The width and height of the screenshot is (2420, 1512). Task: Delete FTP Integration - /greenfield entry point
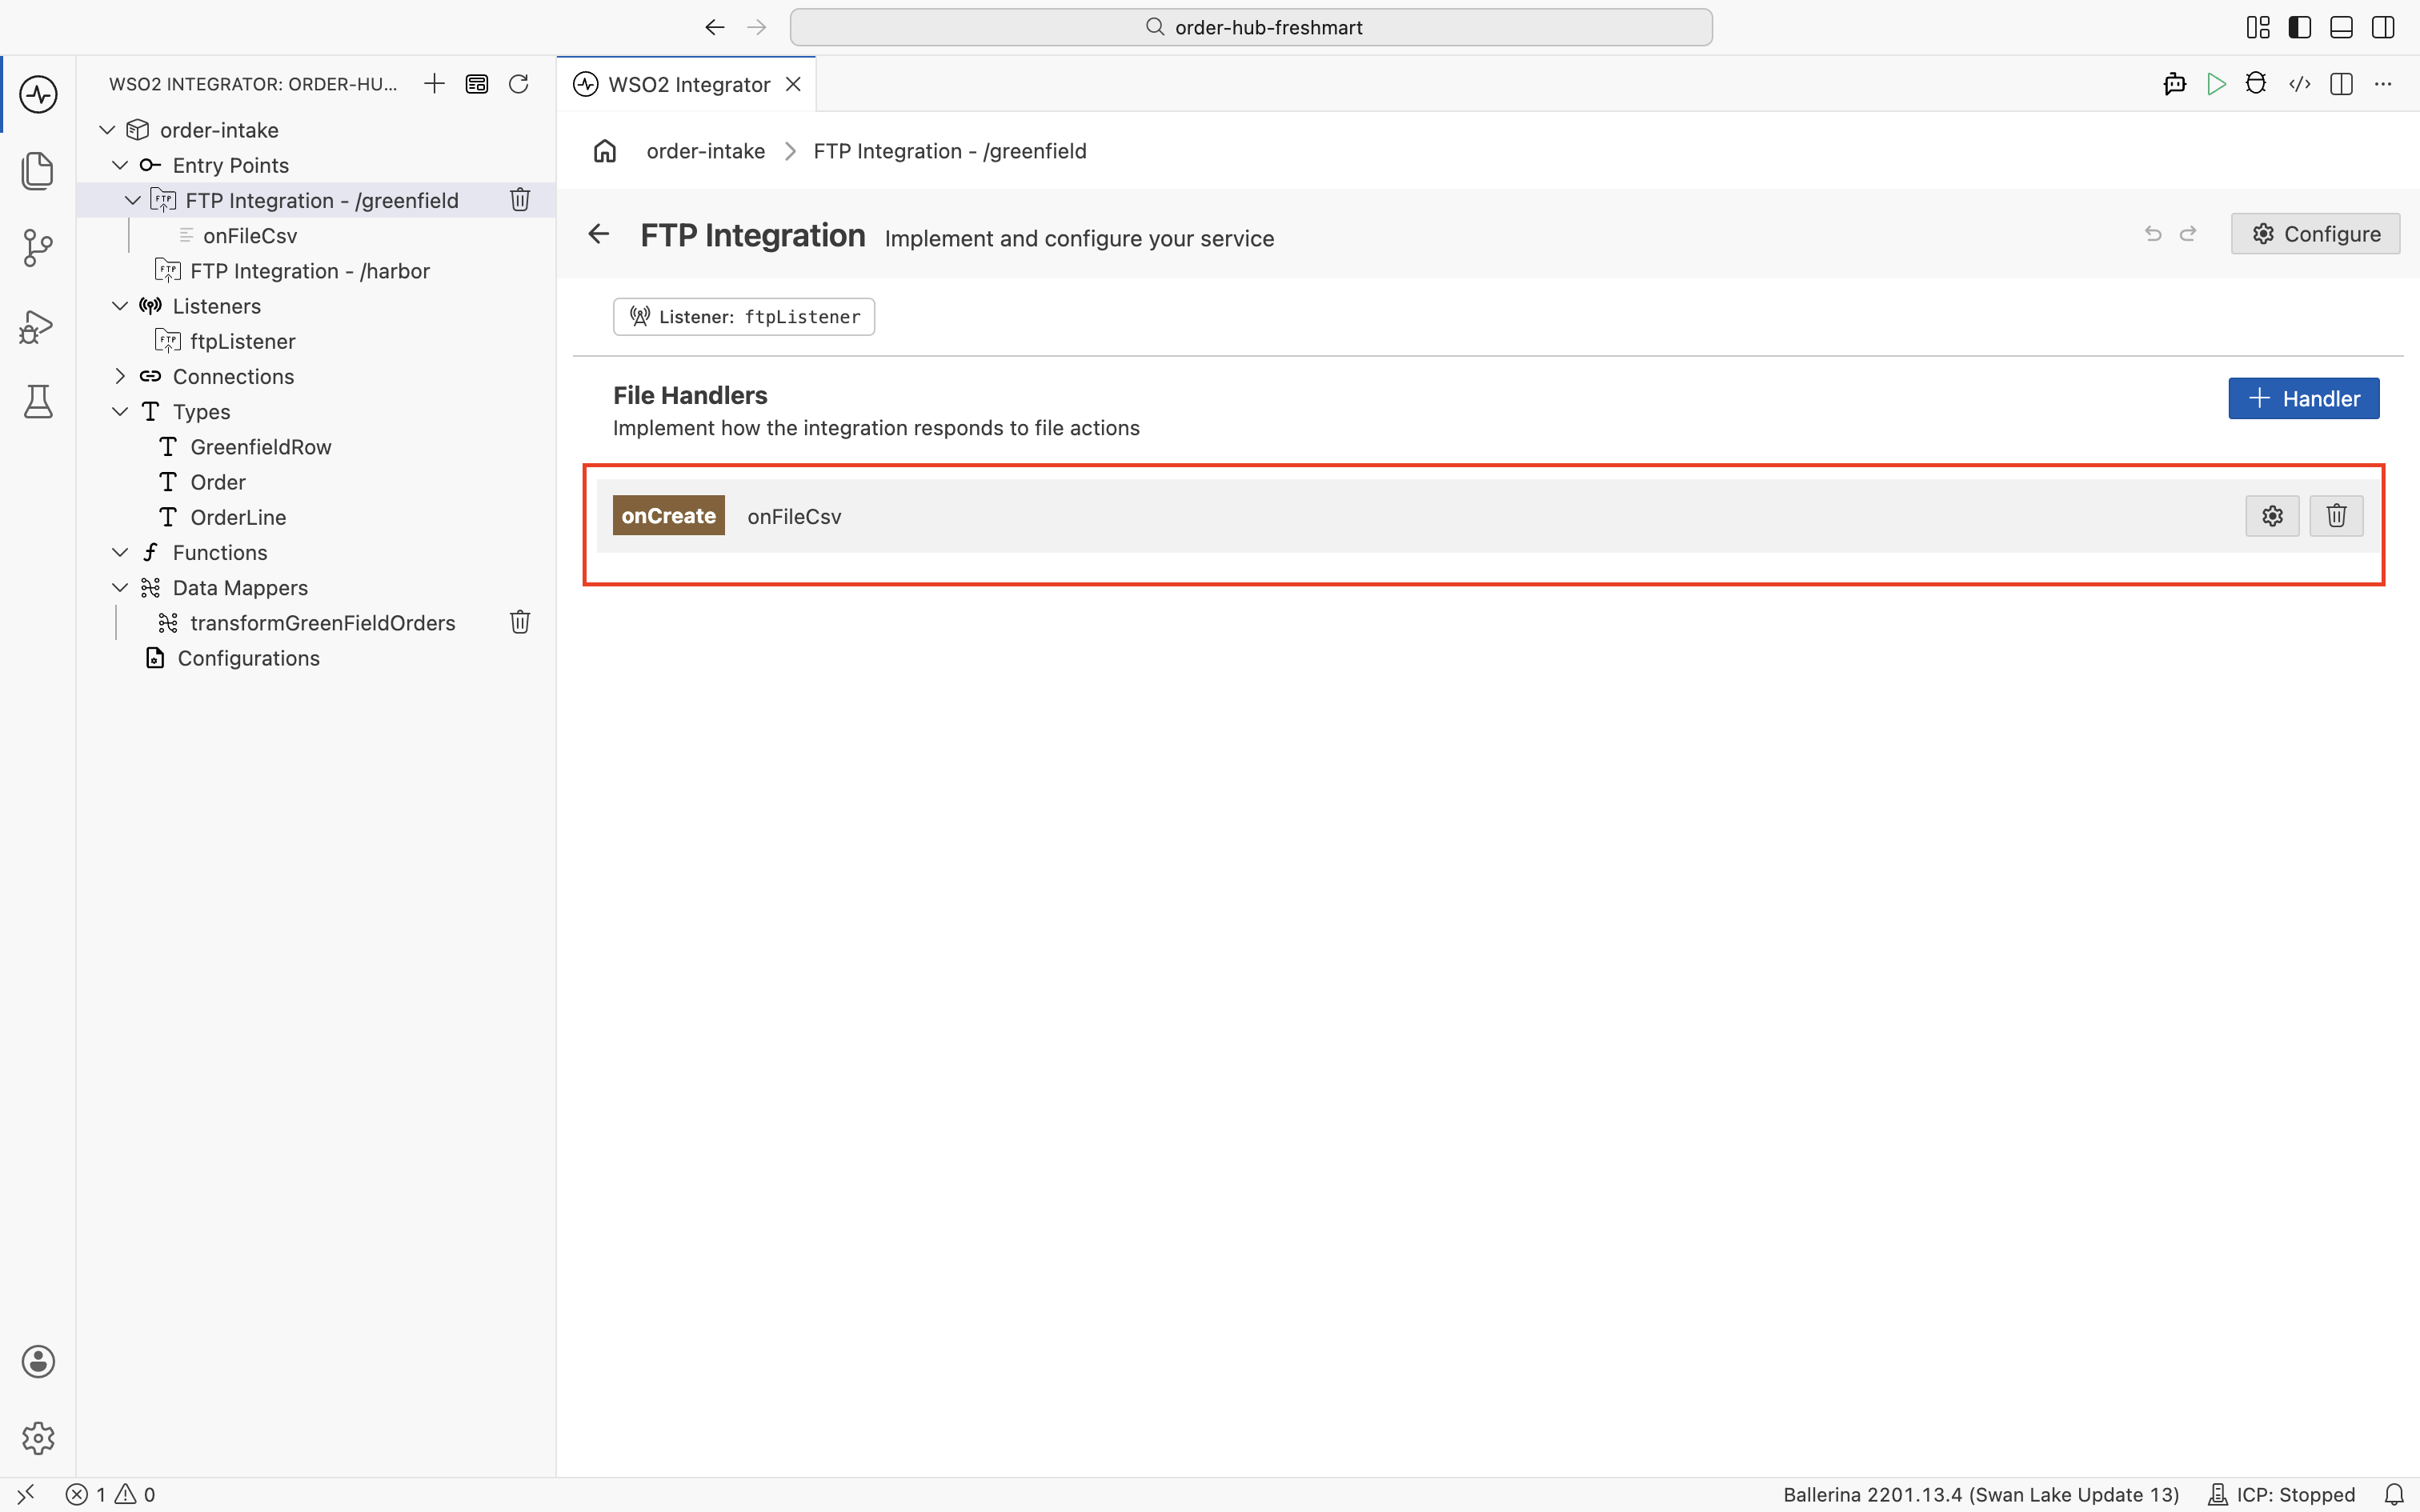tap(520, 200)
